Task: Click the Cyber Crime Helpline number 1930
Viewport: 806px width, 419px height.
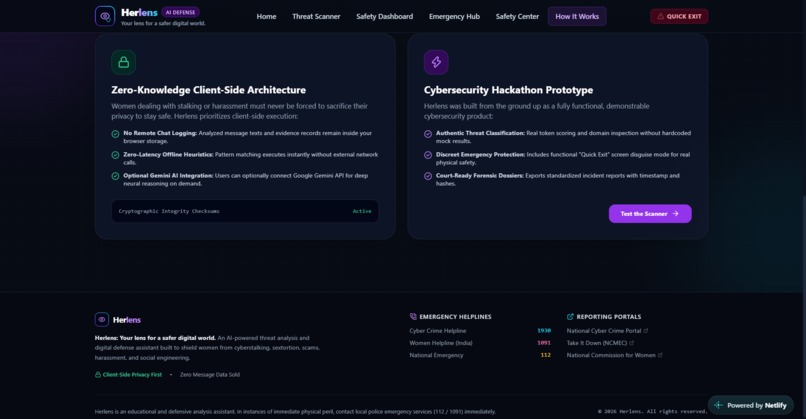Action: [544, 331]
